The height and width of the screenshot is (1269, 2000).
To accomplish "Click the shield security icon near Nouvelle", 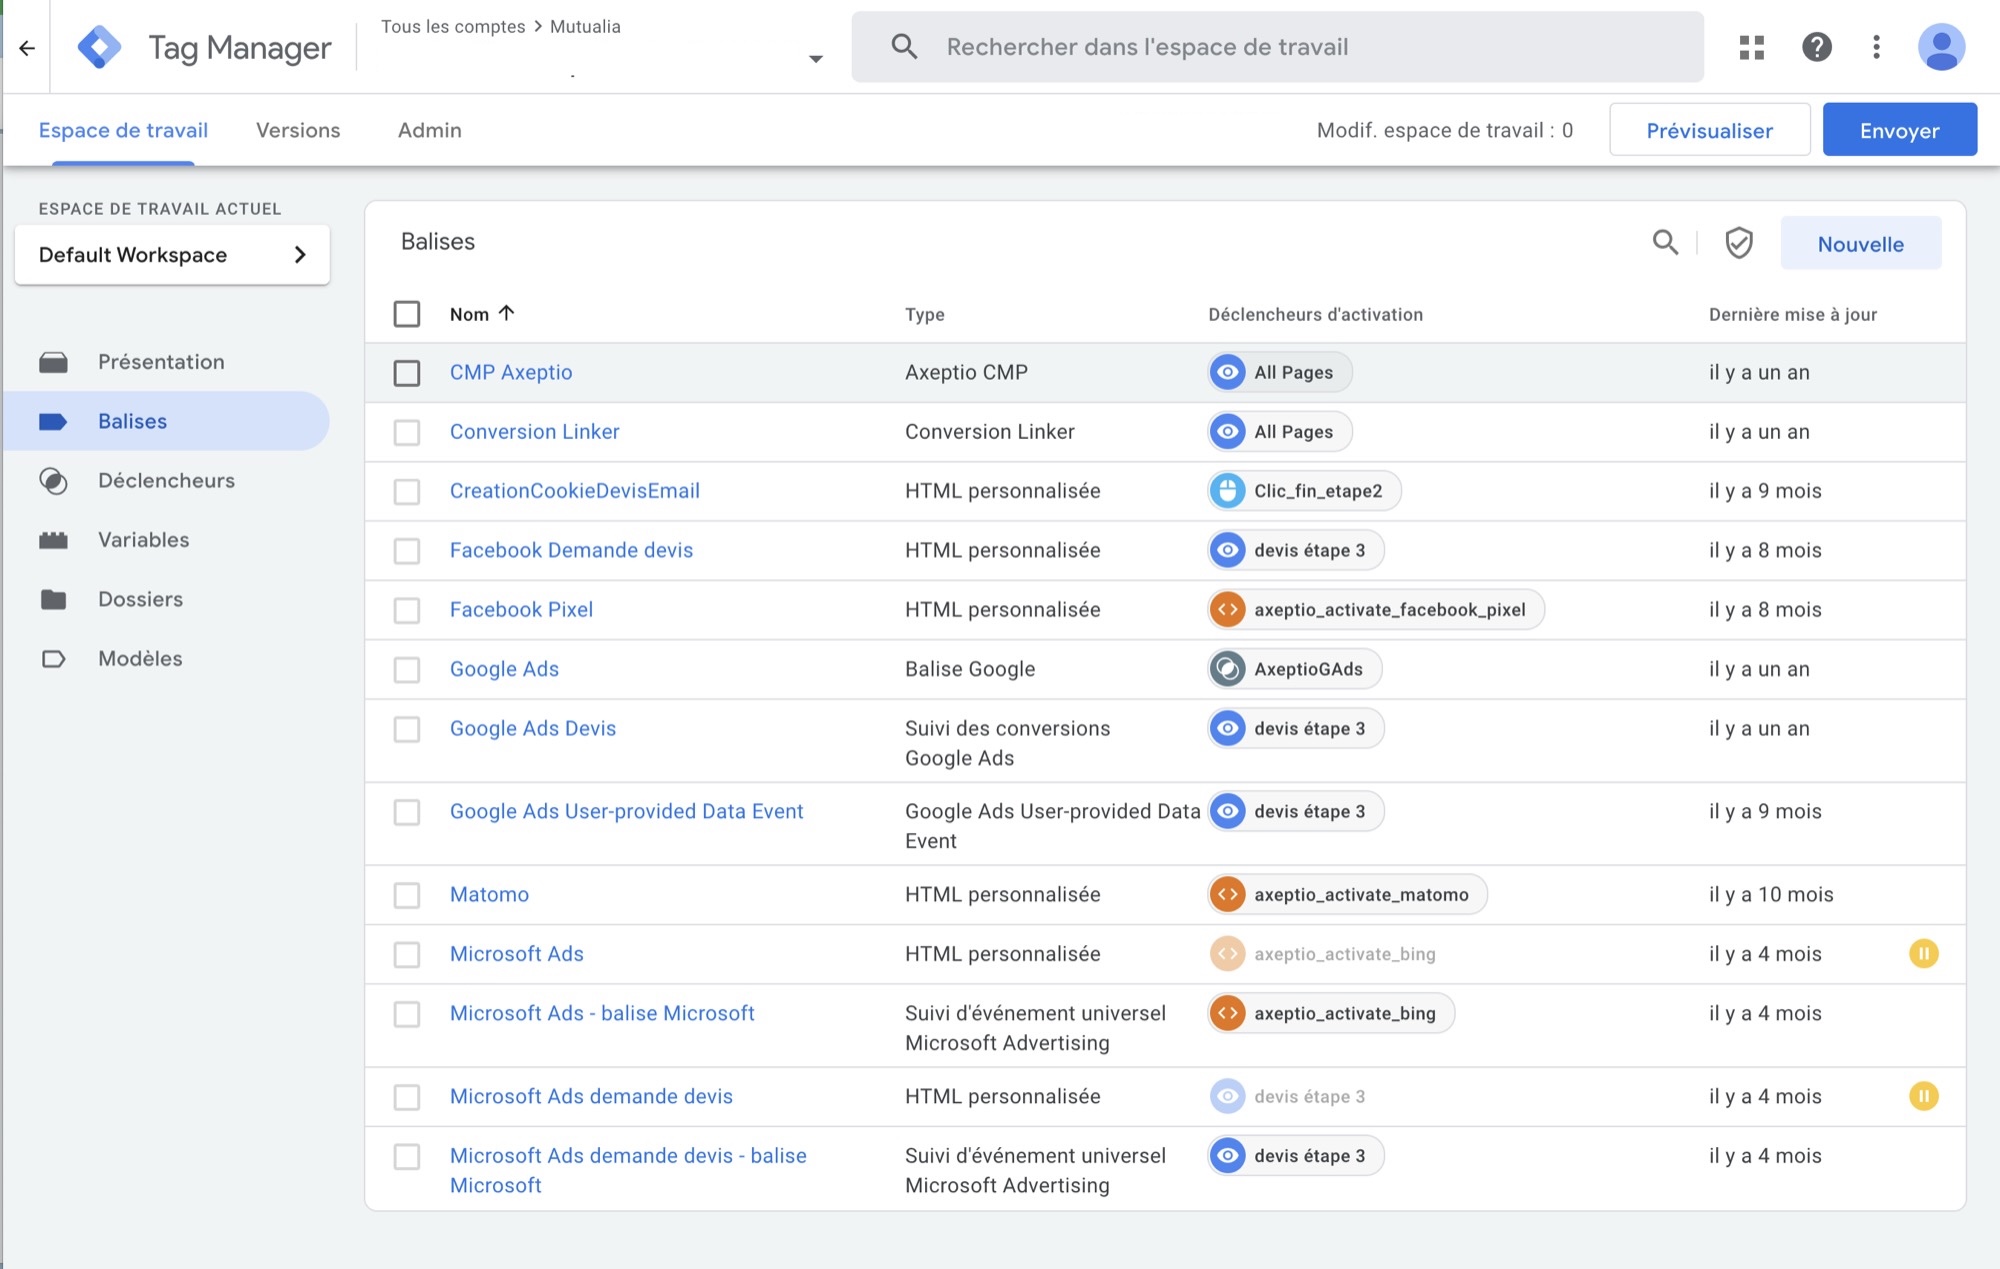I will pyautogui.click(x=1738, y=242).
